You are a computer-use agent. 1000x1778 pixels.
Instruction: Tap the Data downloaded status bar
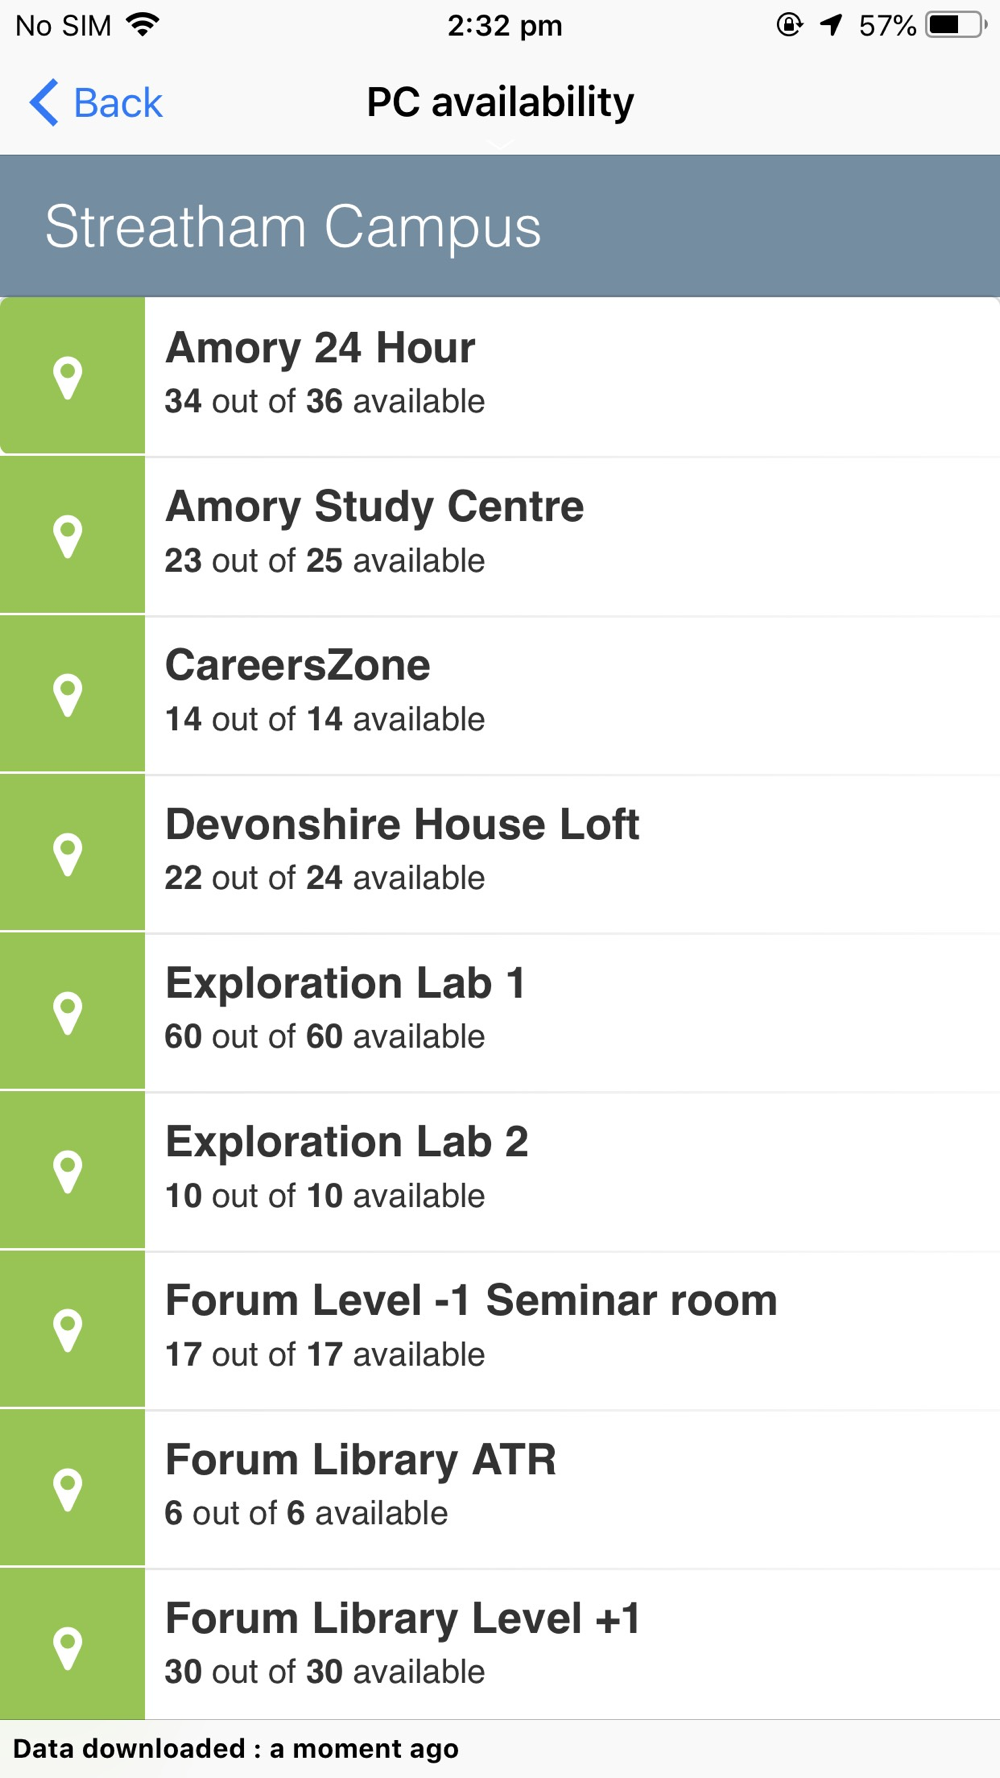point(500,1748)
